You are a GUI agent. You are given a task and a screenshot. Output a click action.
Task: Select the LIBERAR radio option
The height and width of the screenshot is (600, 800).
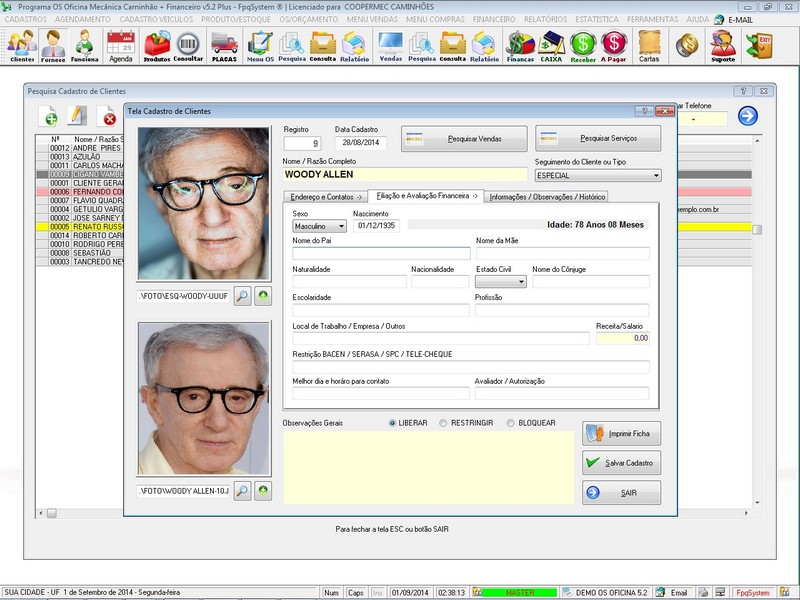392,423
